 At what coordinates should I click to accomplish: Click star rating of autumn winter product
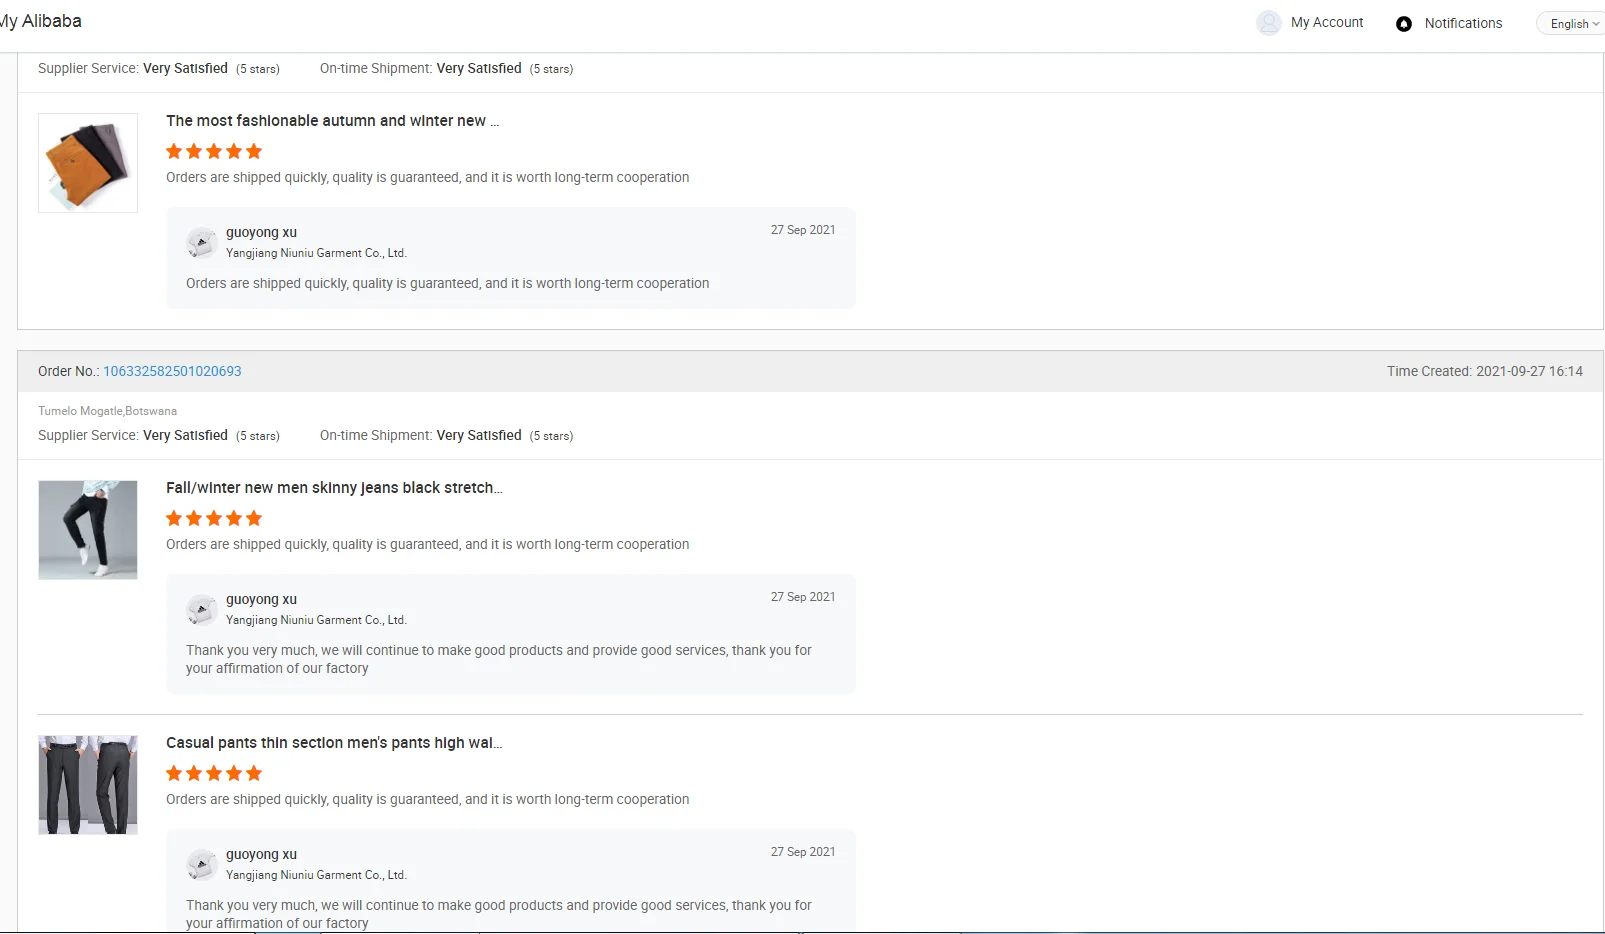pos(214,151)
